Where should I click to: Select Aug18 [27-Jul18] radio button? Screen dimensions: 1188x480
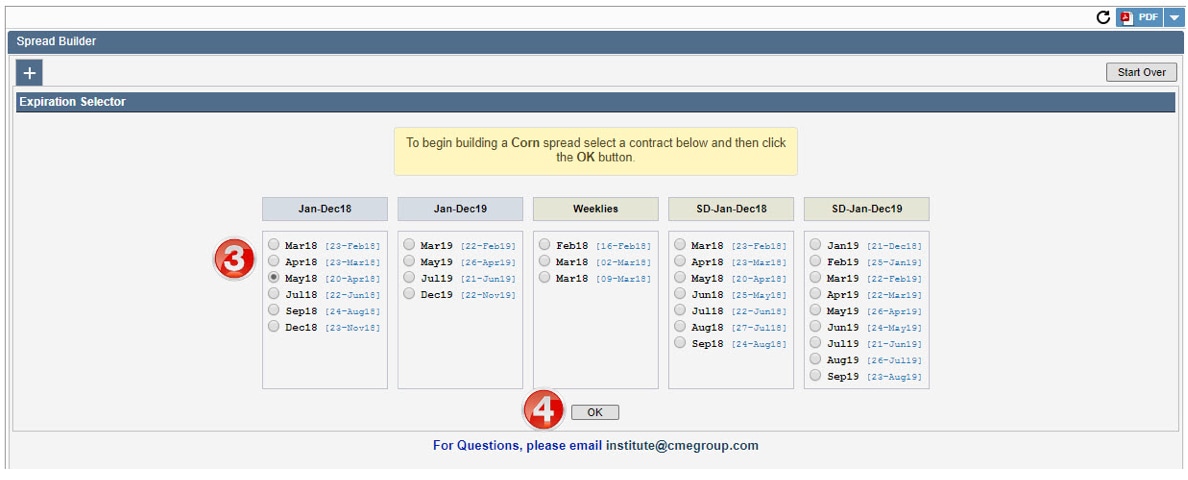(x=680, y=327)
